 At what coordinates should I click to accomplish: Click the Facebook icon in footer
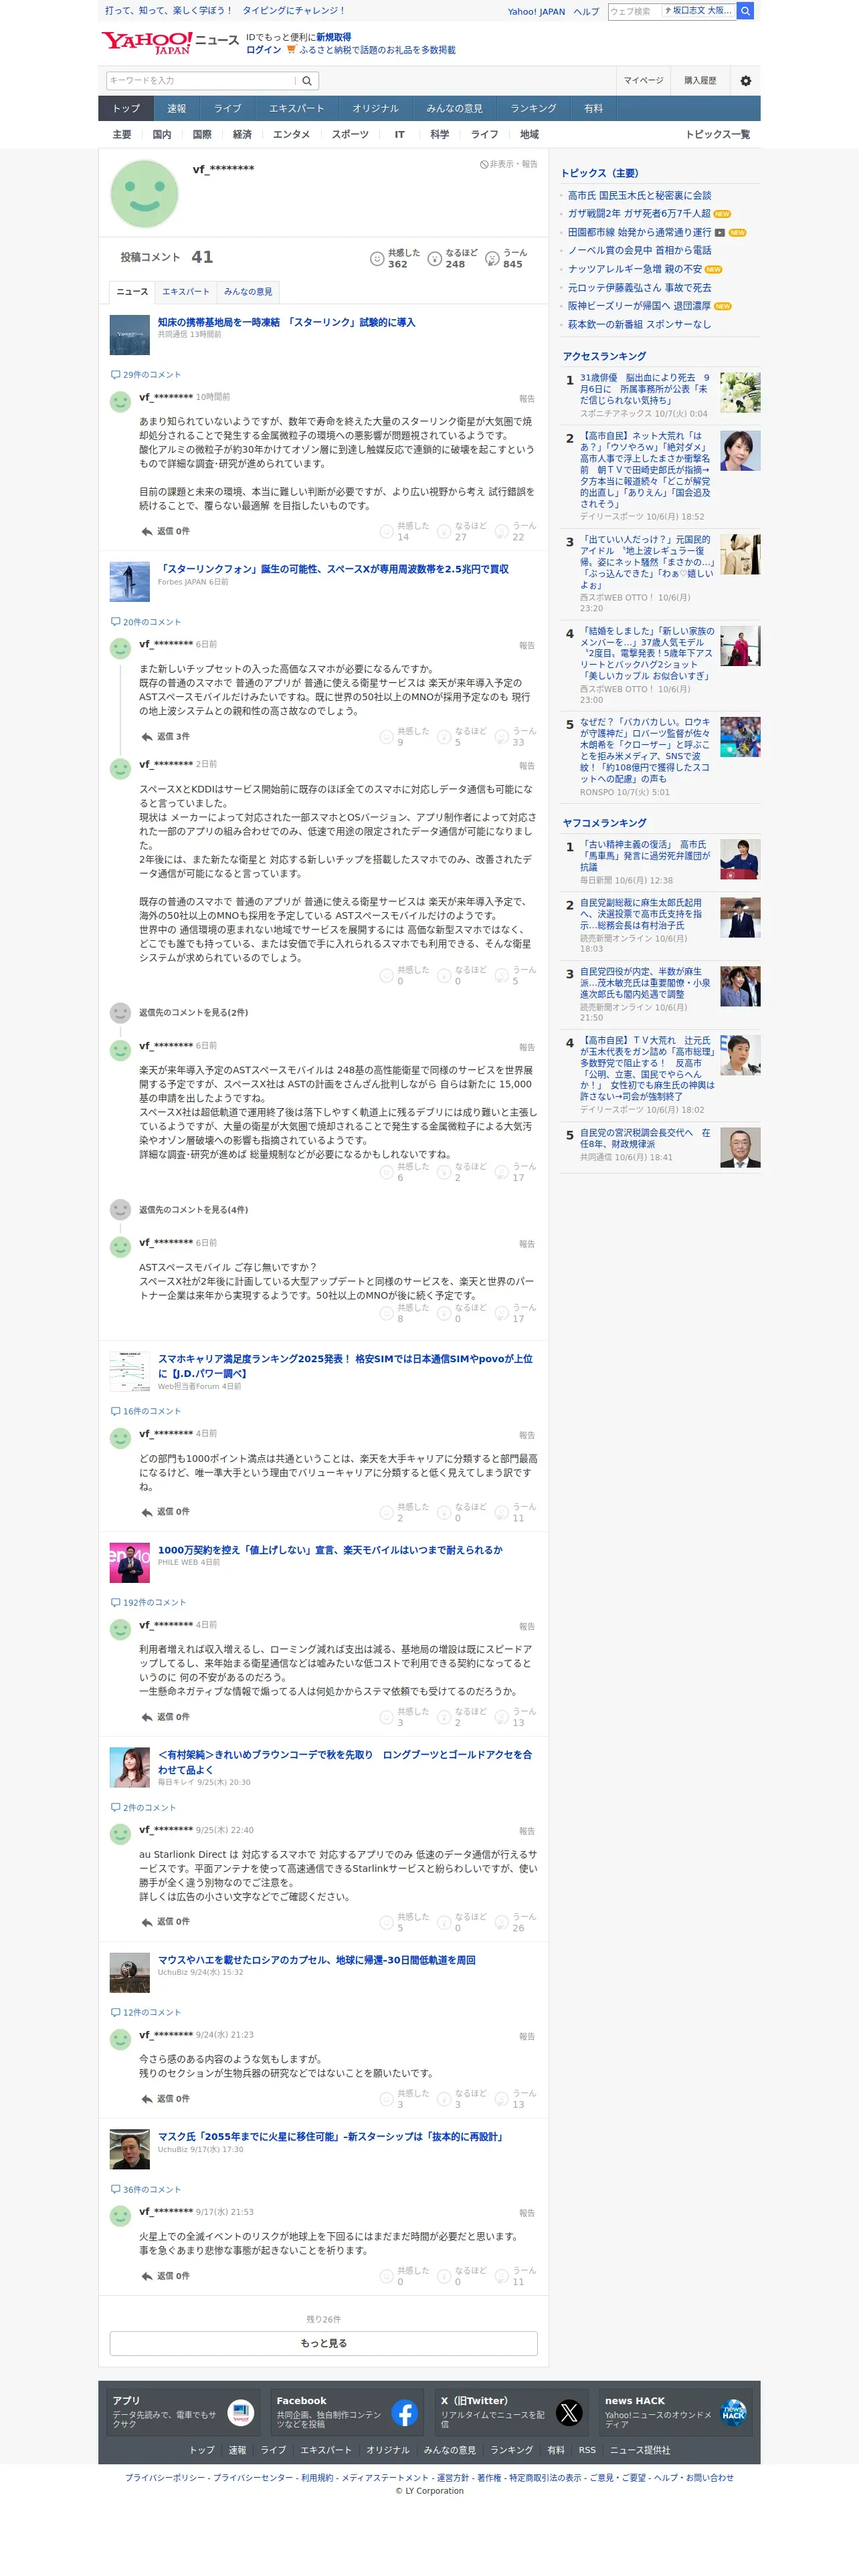click(404, 2412)
